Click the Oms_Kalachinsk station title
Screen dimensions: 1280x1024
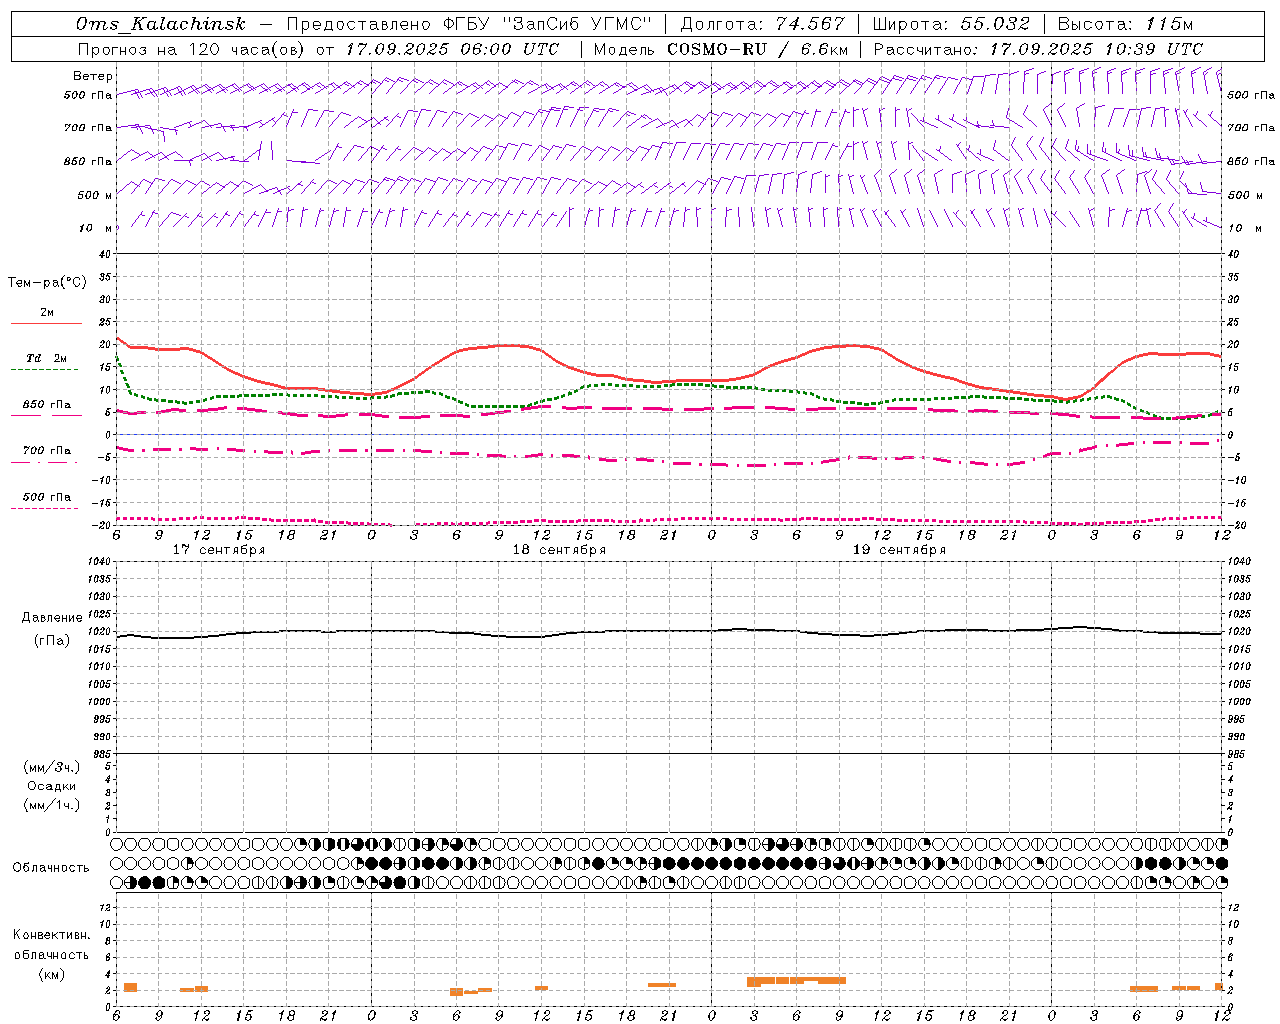click(x=161, y=25)
